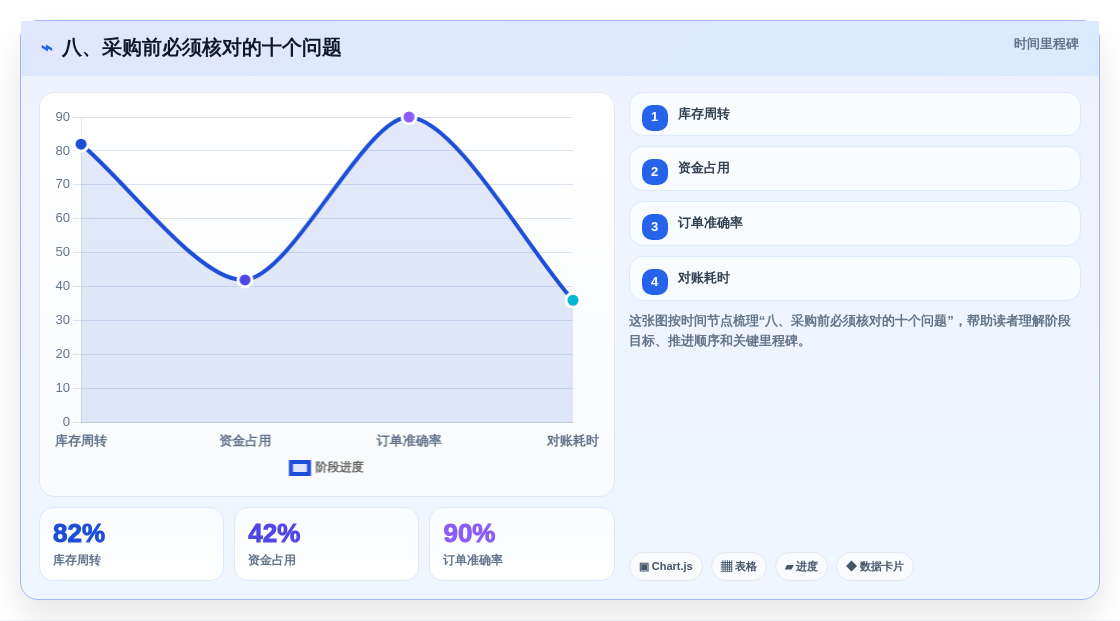Click the 82% 库存周转 stat card
1120x621 pixels.
tap(131, 545)
